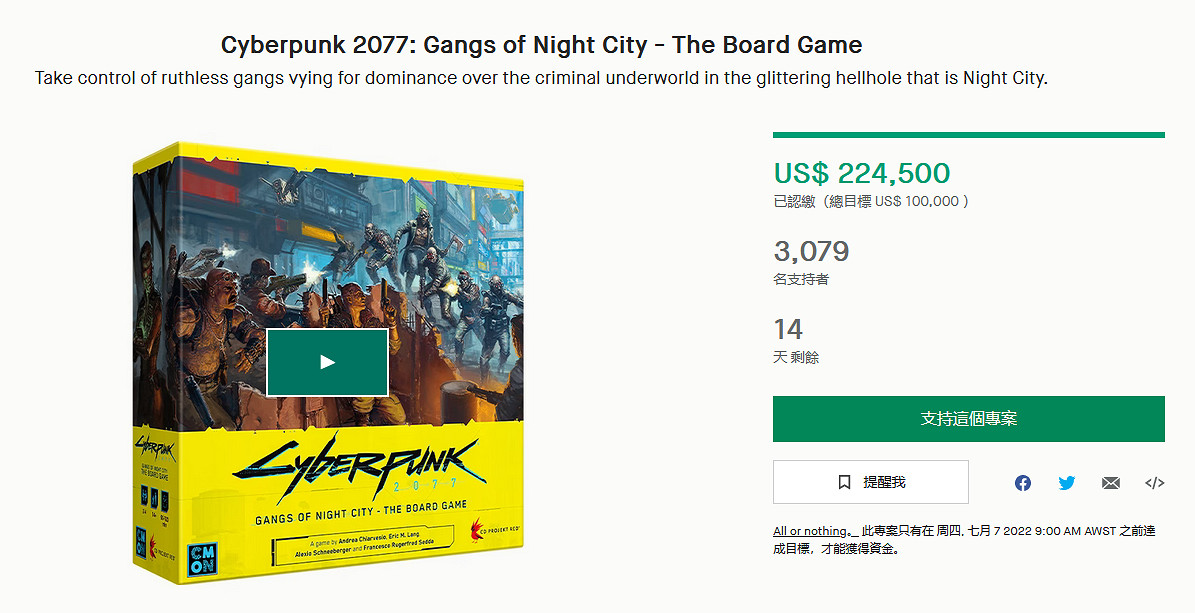Click the US$ 224,500 pledged amount
The width and height of the screenshot is (1195, 613).
tap(861, 173)
